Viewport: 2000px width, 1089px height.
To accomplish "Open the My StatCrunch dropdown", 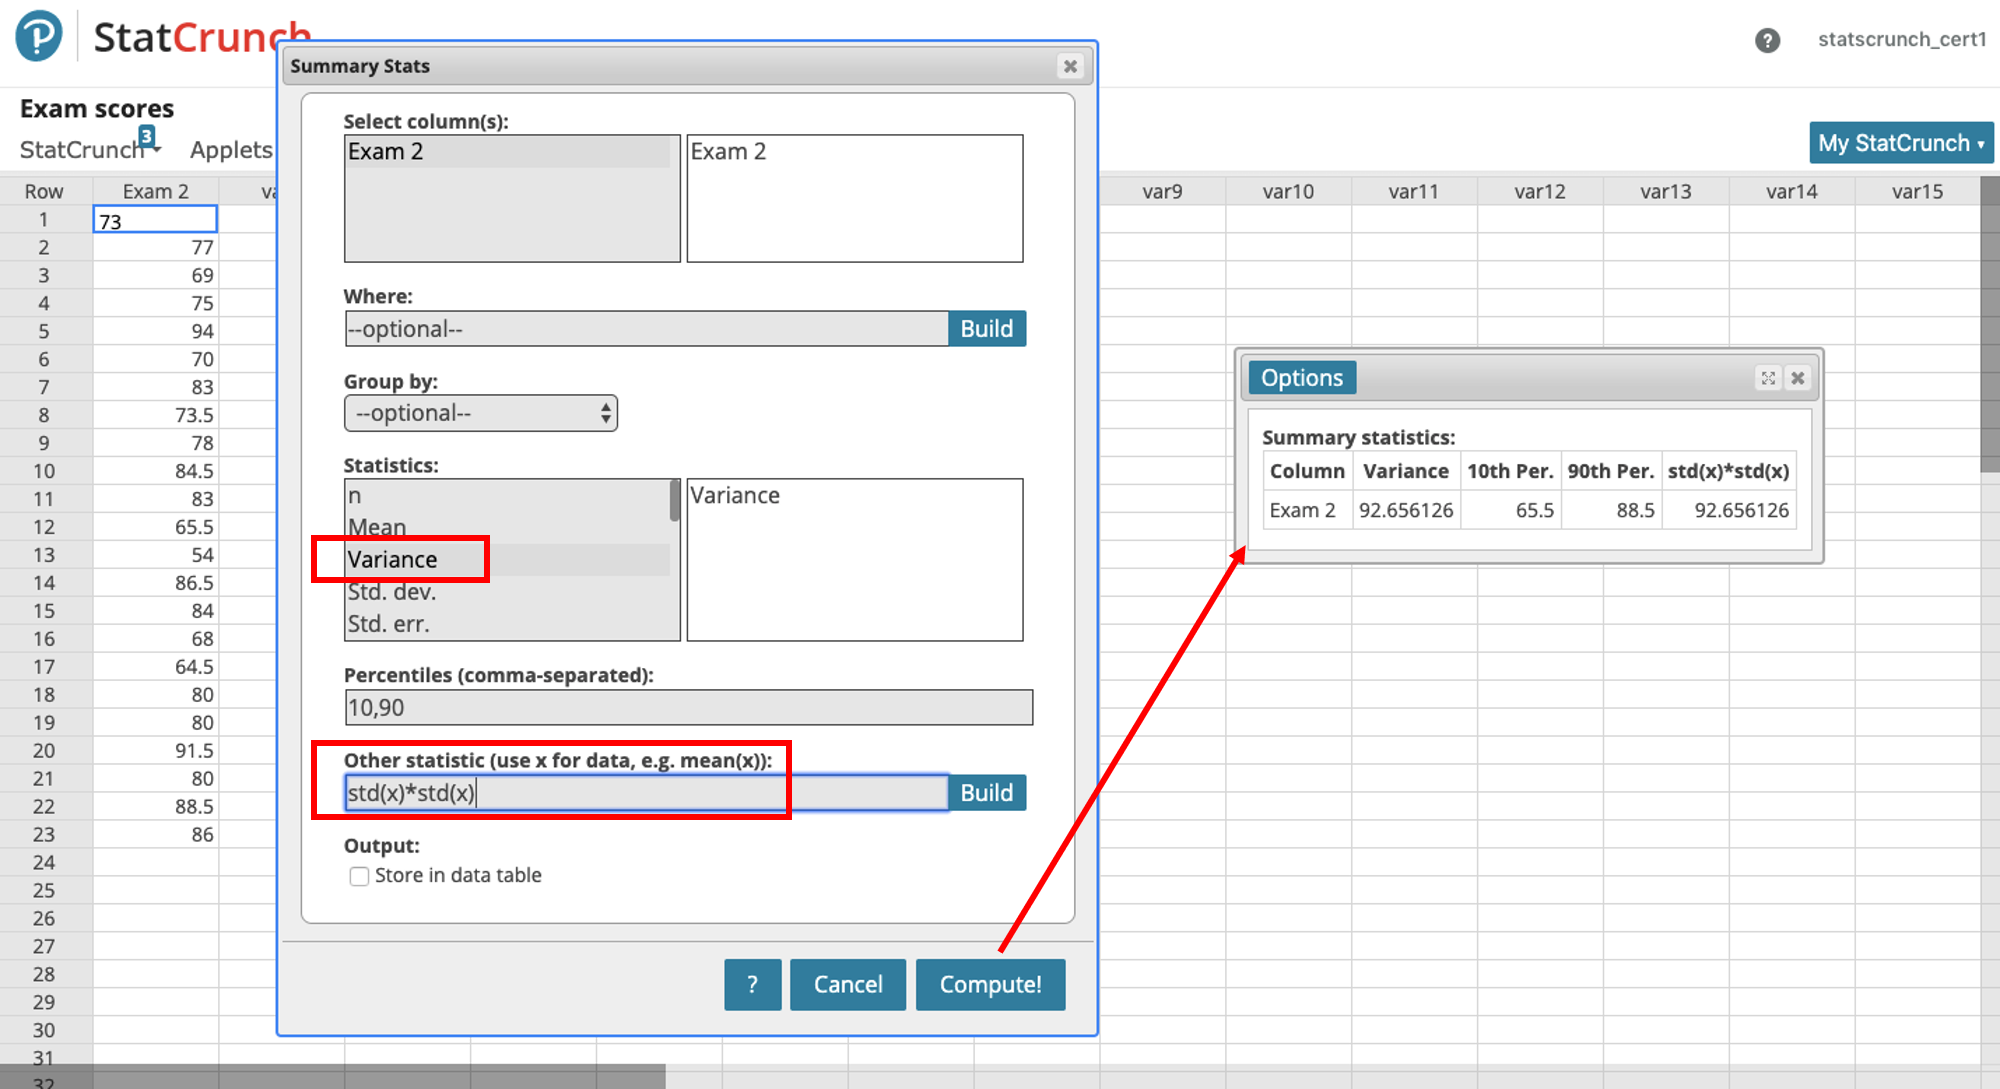I will tap(1900, 143).
